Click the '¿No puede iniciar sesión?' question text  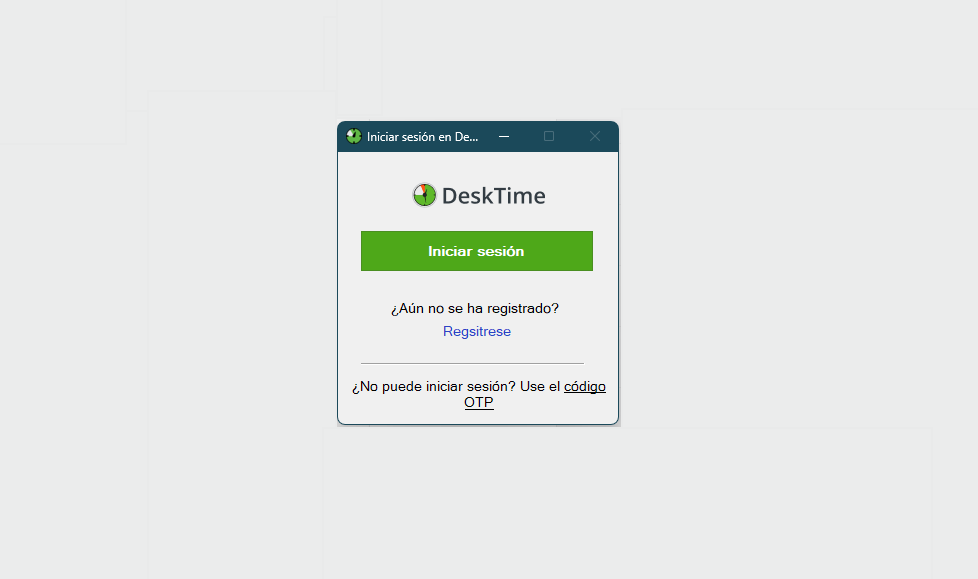point(433,386)
